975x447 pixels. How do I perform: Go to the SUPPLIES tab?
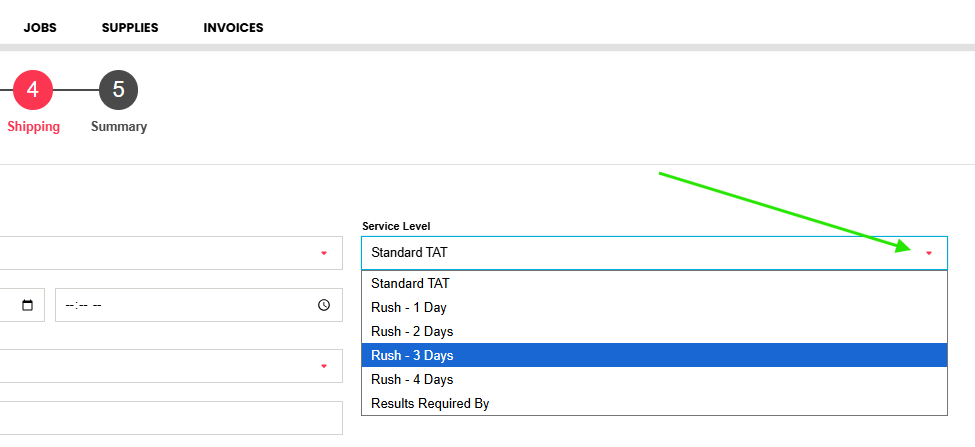tap(130, 28)
